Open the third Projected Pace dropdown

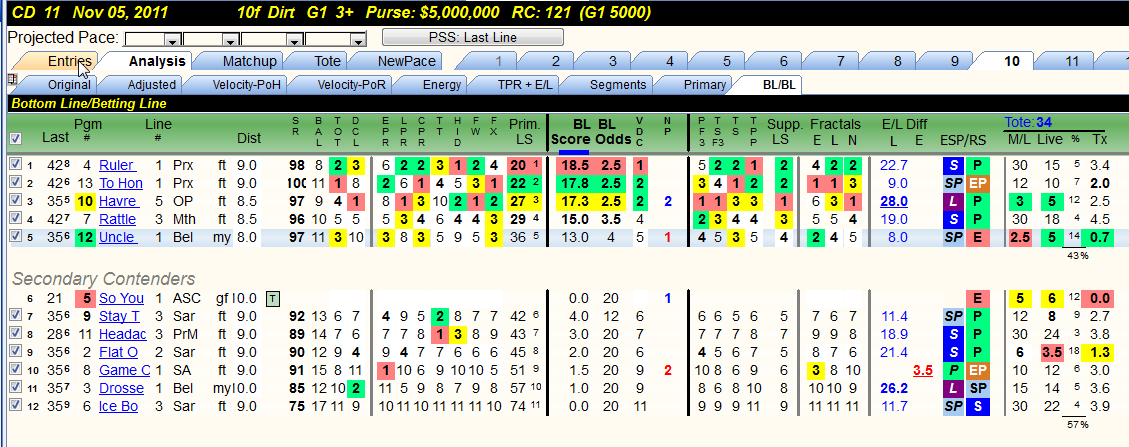tap(295, 40)
